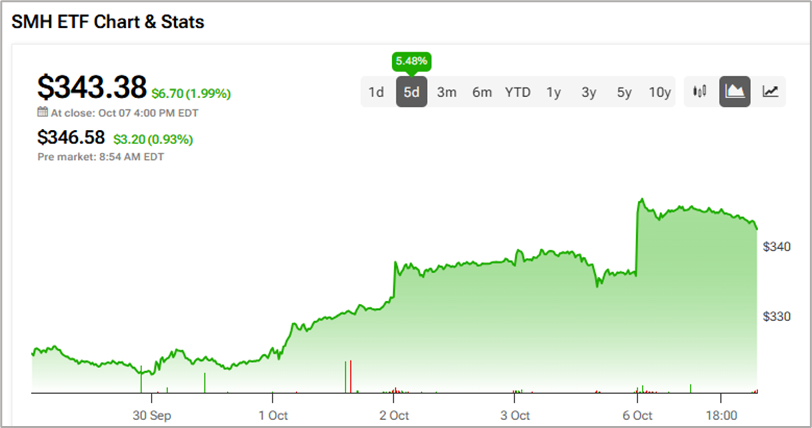Select the area chart view icon
Screen dimensions: 812x428
click(x=735, y=92)
